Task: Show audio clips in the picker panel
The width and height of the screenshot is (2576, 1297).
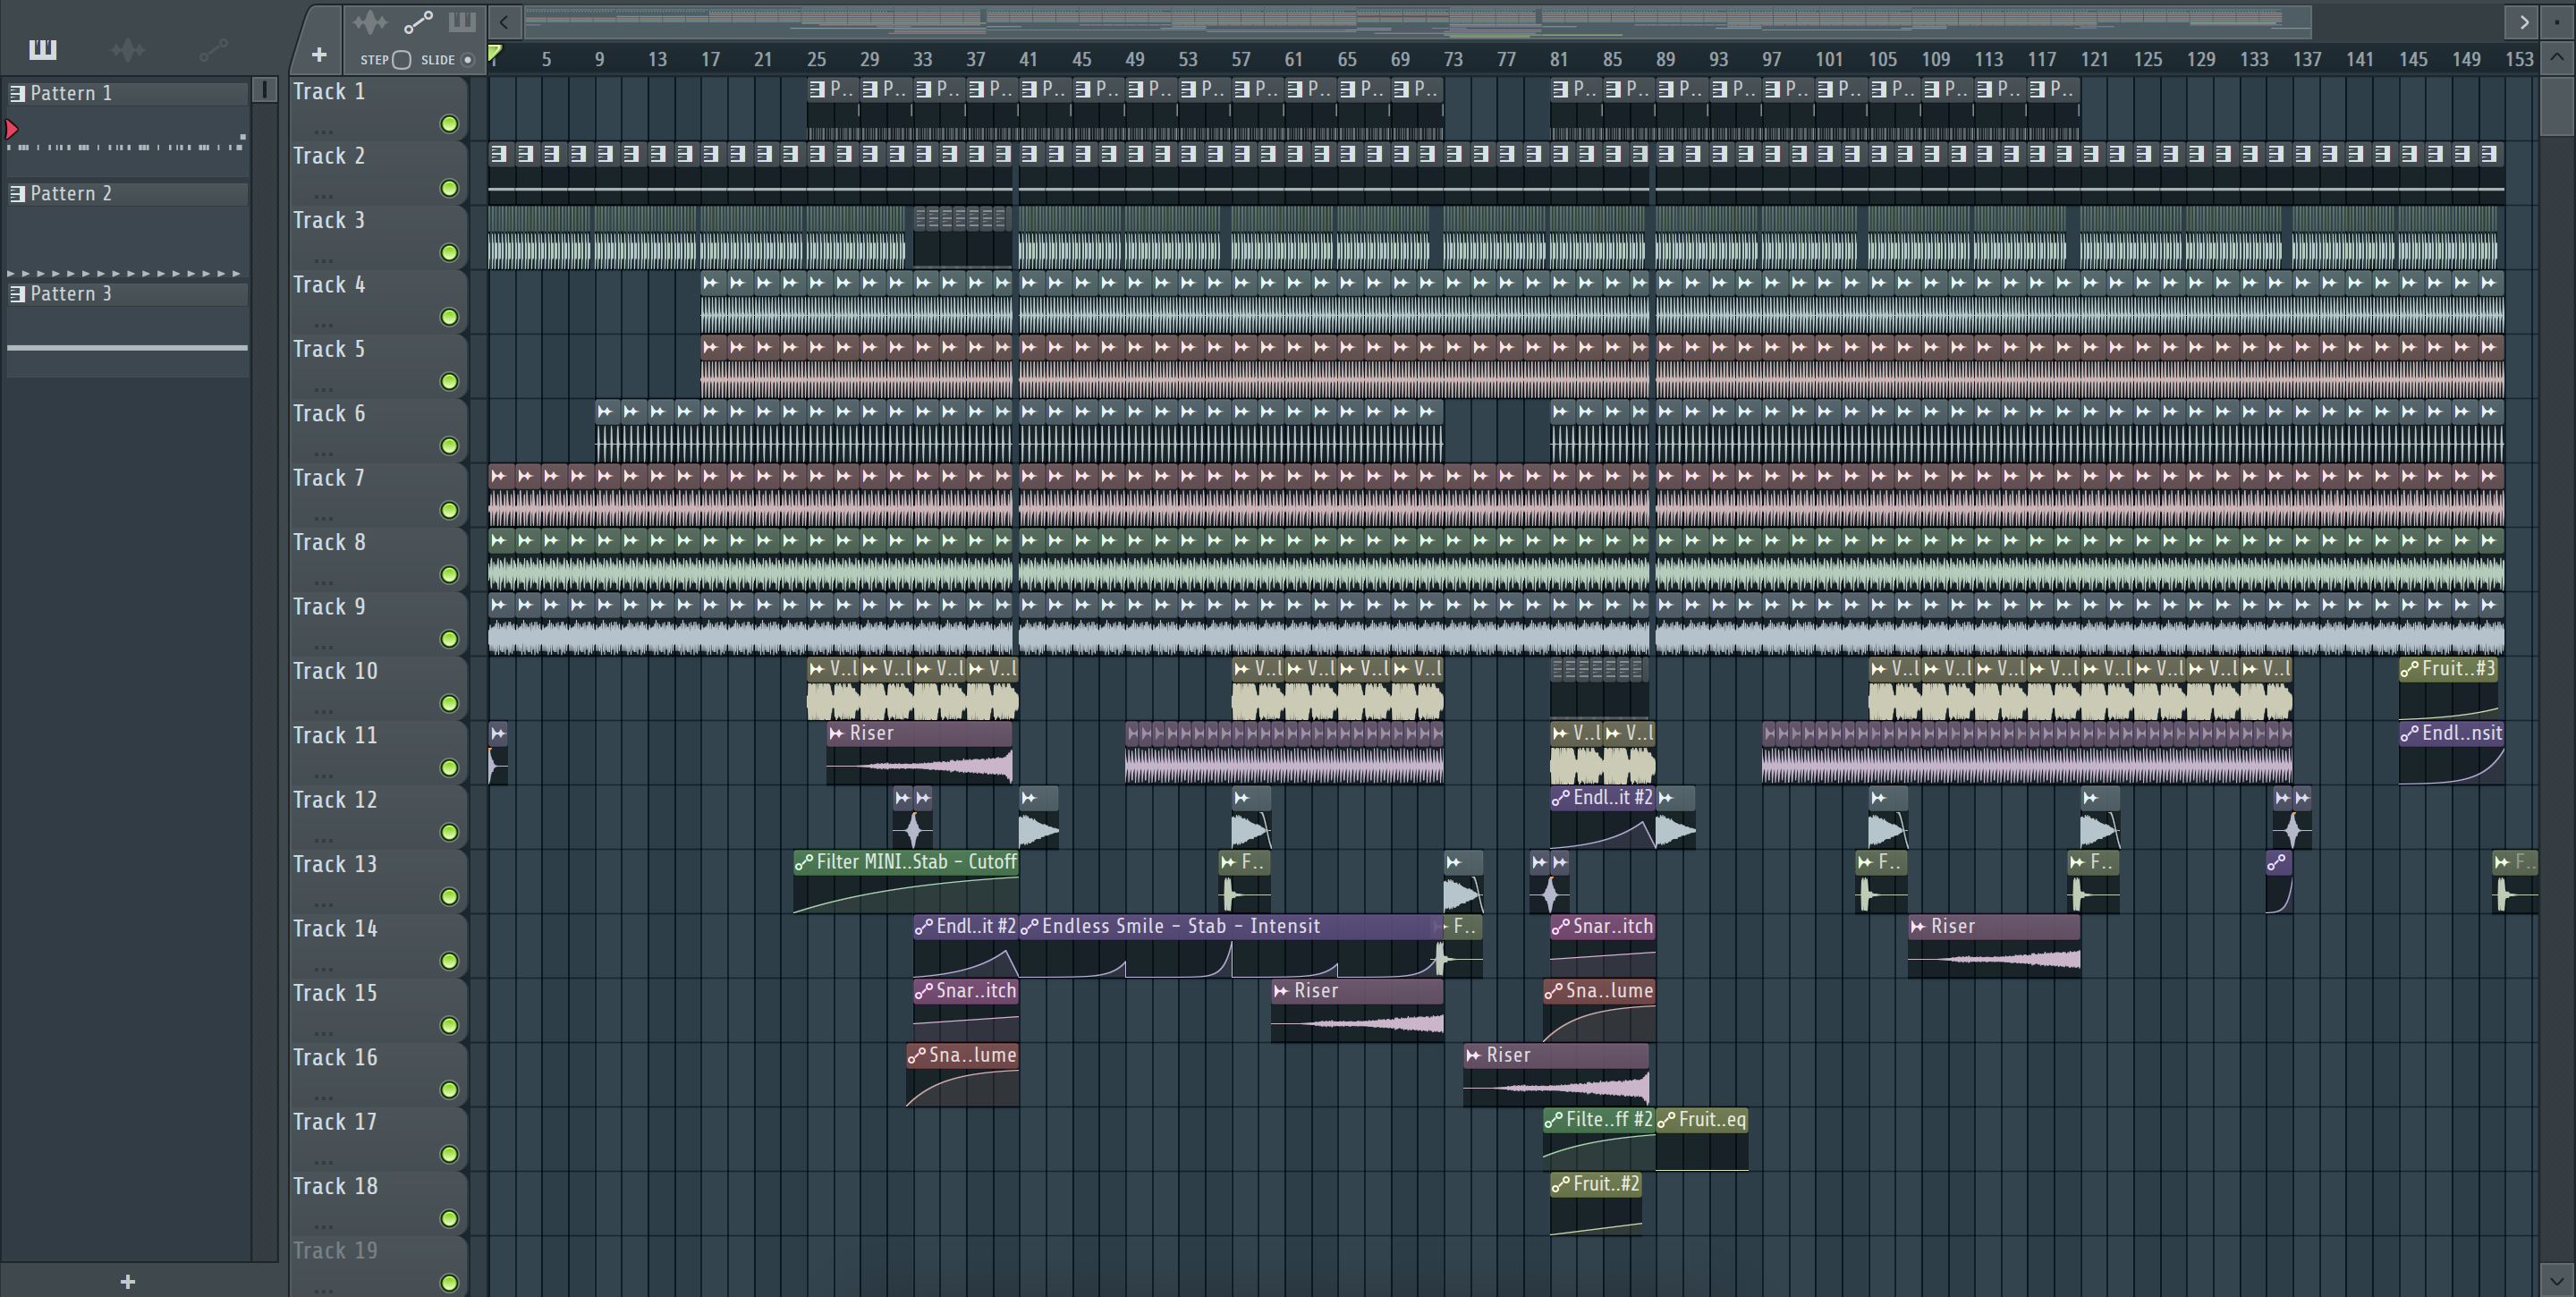Action: tap(128, 49)
